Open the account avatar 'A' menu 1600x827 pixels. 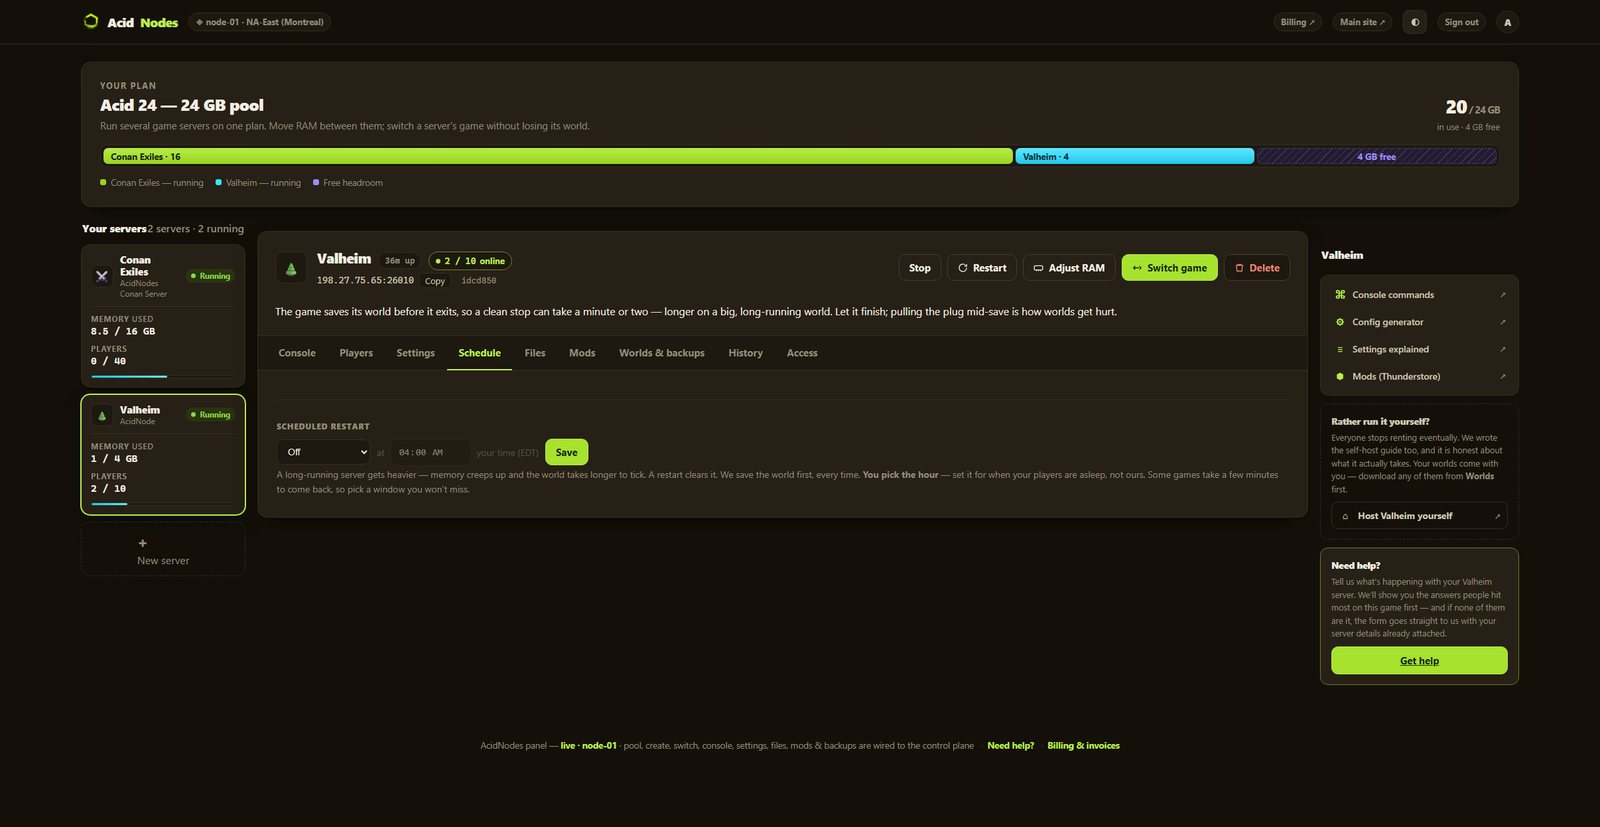(1507, 22)
